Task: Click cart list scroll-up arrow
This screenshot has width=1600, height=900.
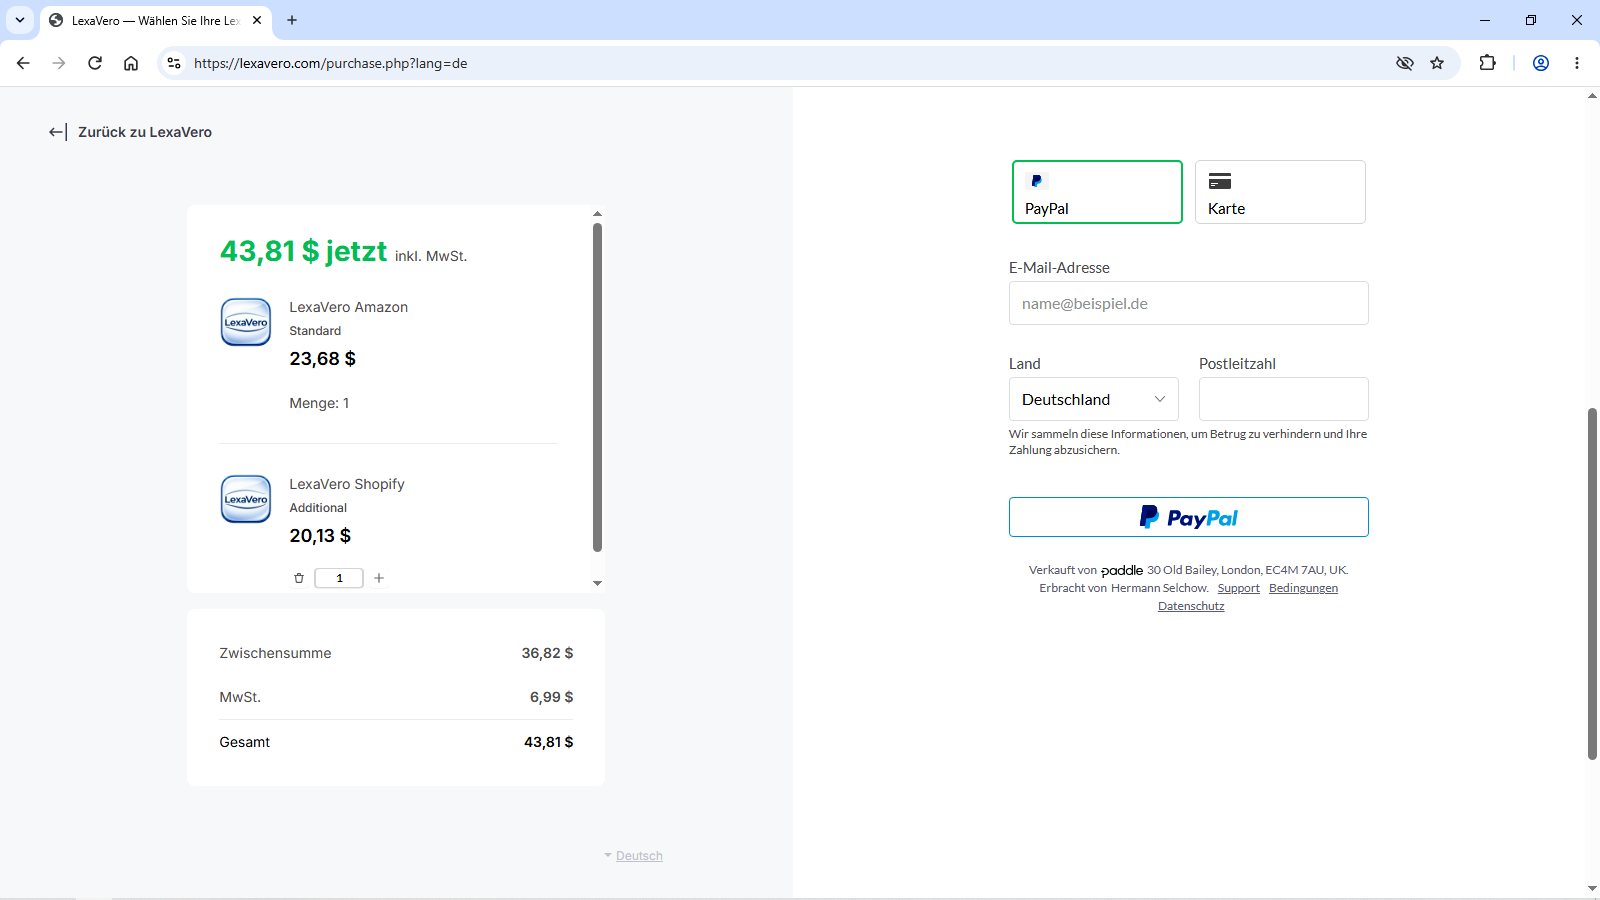Action: tap(597, 214)
